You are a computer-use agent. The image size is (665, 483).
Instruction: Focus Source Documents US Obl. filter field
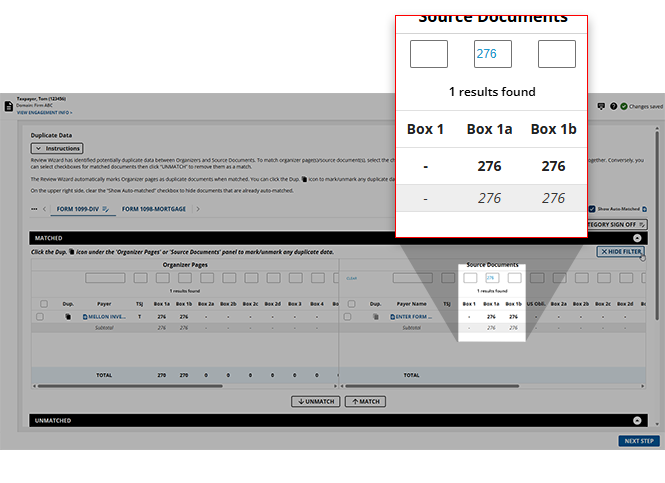(x=537, y=278)
